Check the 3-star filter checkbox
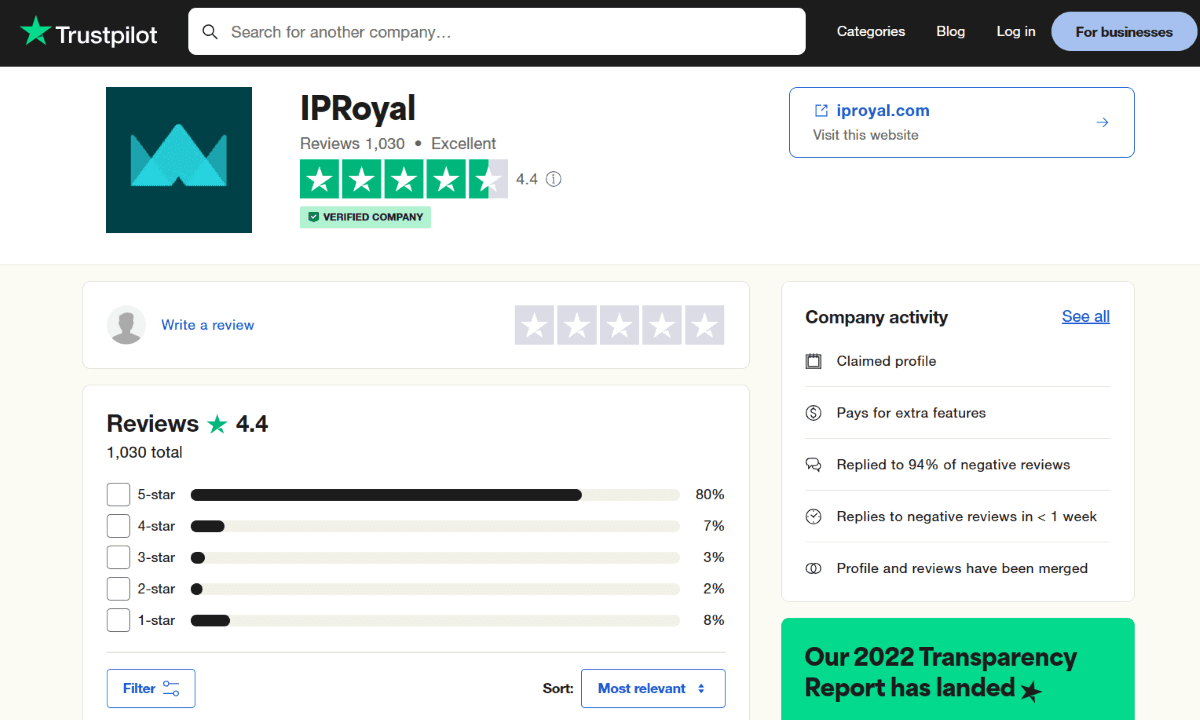Screen dimensions: 1200x720 coord(118,557)
